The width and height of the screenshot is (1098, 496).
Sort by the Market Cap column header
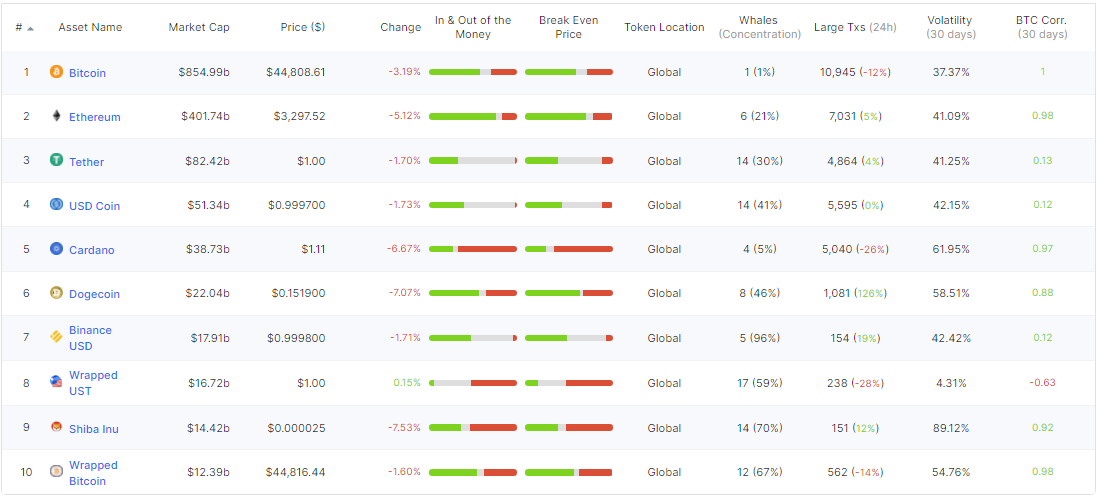[199, 27]
